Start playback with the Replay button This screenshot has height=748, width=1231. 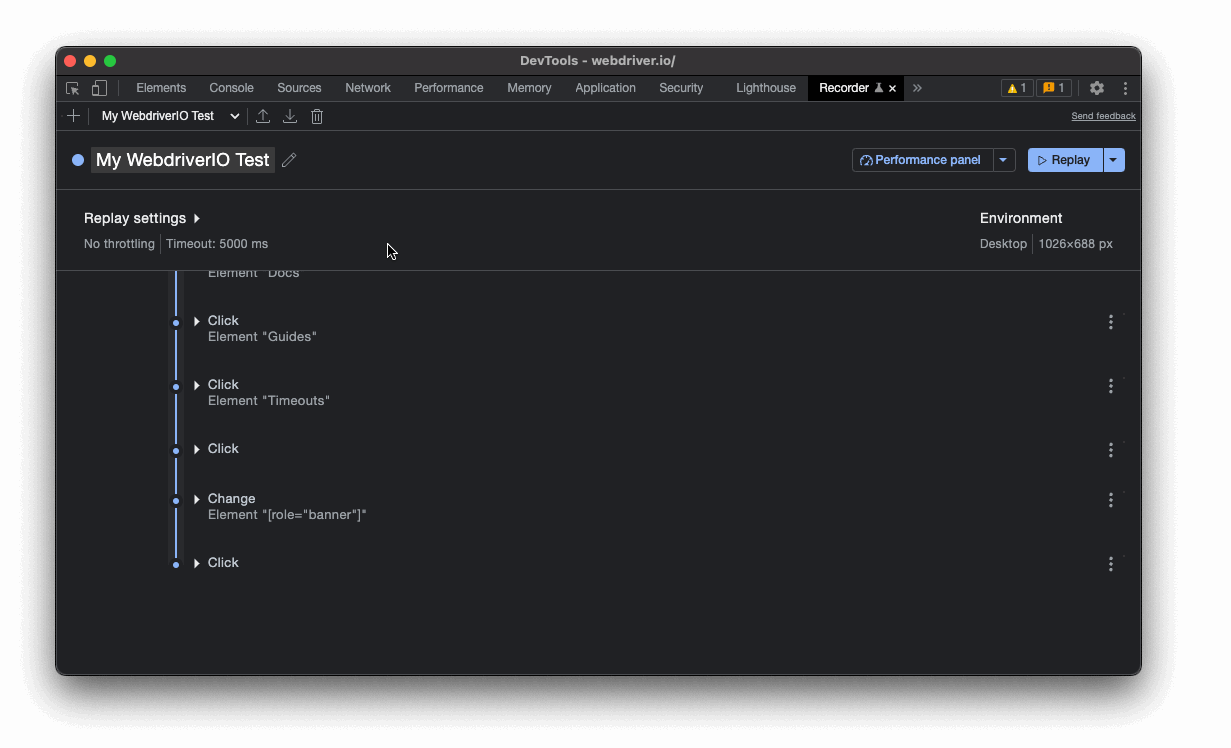(1064, 160)
